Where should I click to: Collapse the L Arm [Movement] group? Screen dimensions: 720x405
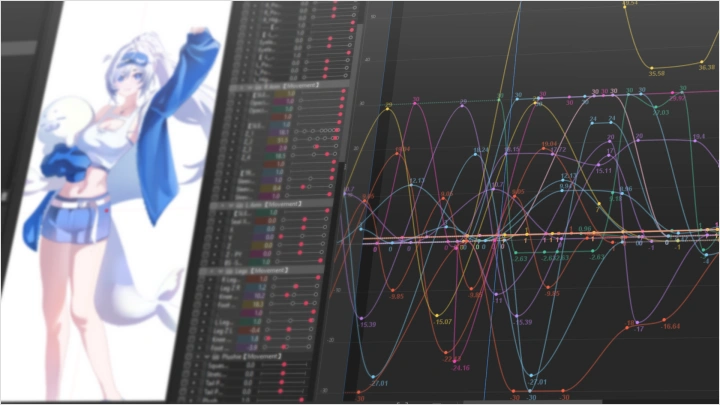point(230,205)
